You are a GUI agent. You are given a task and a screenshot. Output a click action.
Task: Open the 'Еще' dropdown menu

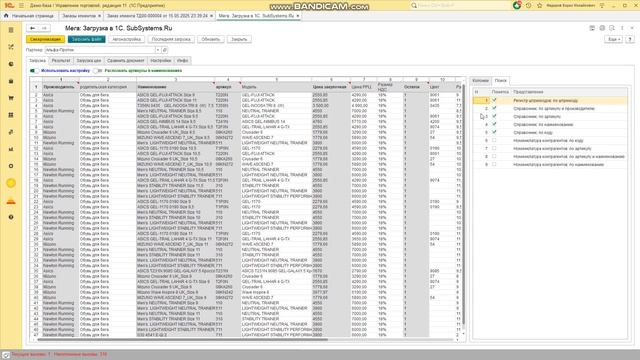click(613, 39)
